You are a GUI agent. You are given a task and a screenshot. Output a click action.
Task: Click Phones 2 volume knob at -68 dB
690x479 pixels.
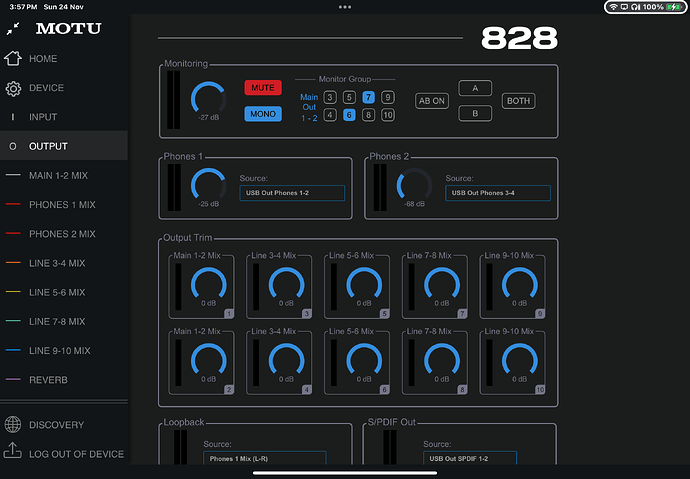[x=415, y=185]
